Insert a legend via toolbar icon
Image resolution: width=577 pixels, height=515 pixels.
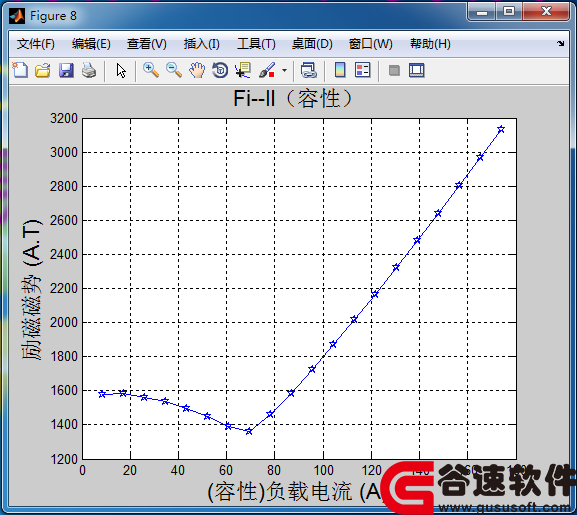362,70
